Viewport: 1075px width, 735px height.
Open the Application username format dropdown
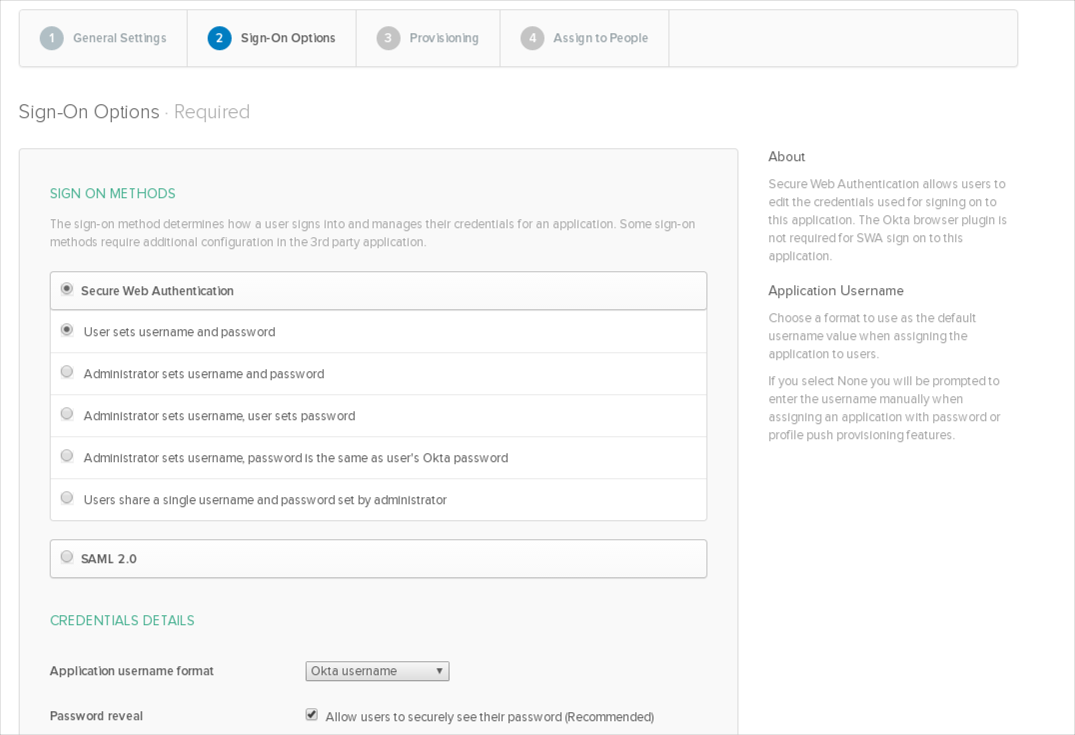376,671
